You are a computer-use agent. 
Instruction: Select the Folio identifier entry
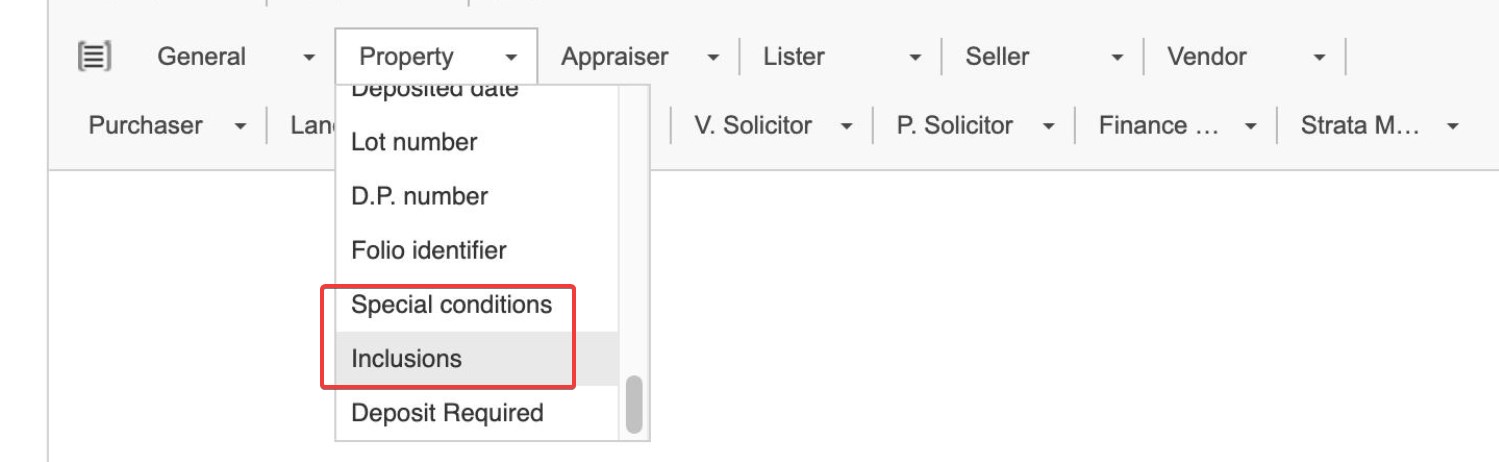428,250
